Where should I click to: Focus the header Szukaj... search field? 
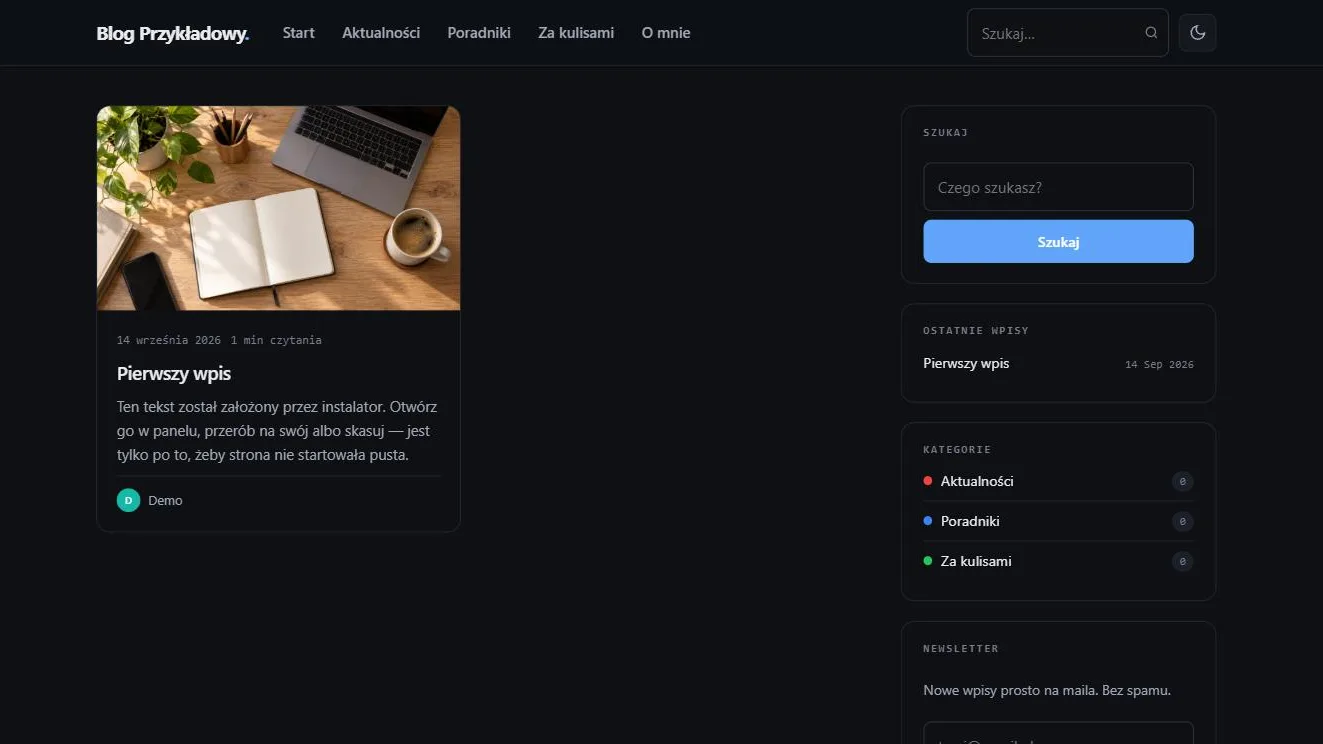click(1067, 33)
